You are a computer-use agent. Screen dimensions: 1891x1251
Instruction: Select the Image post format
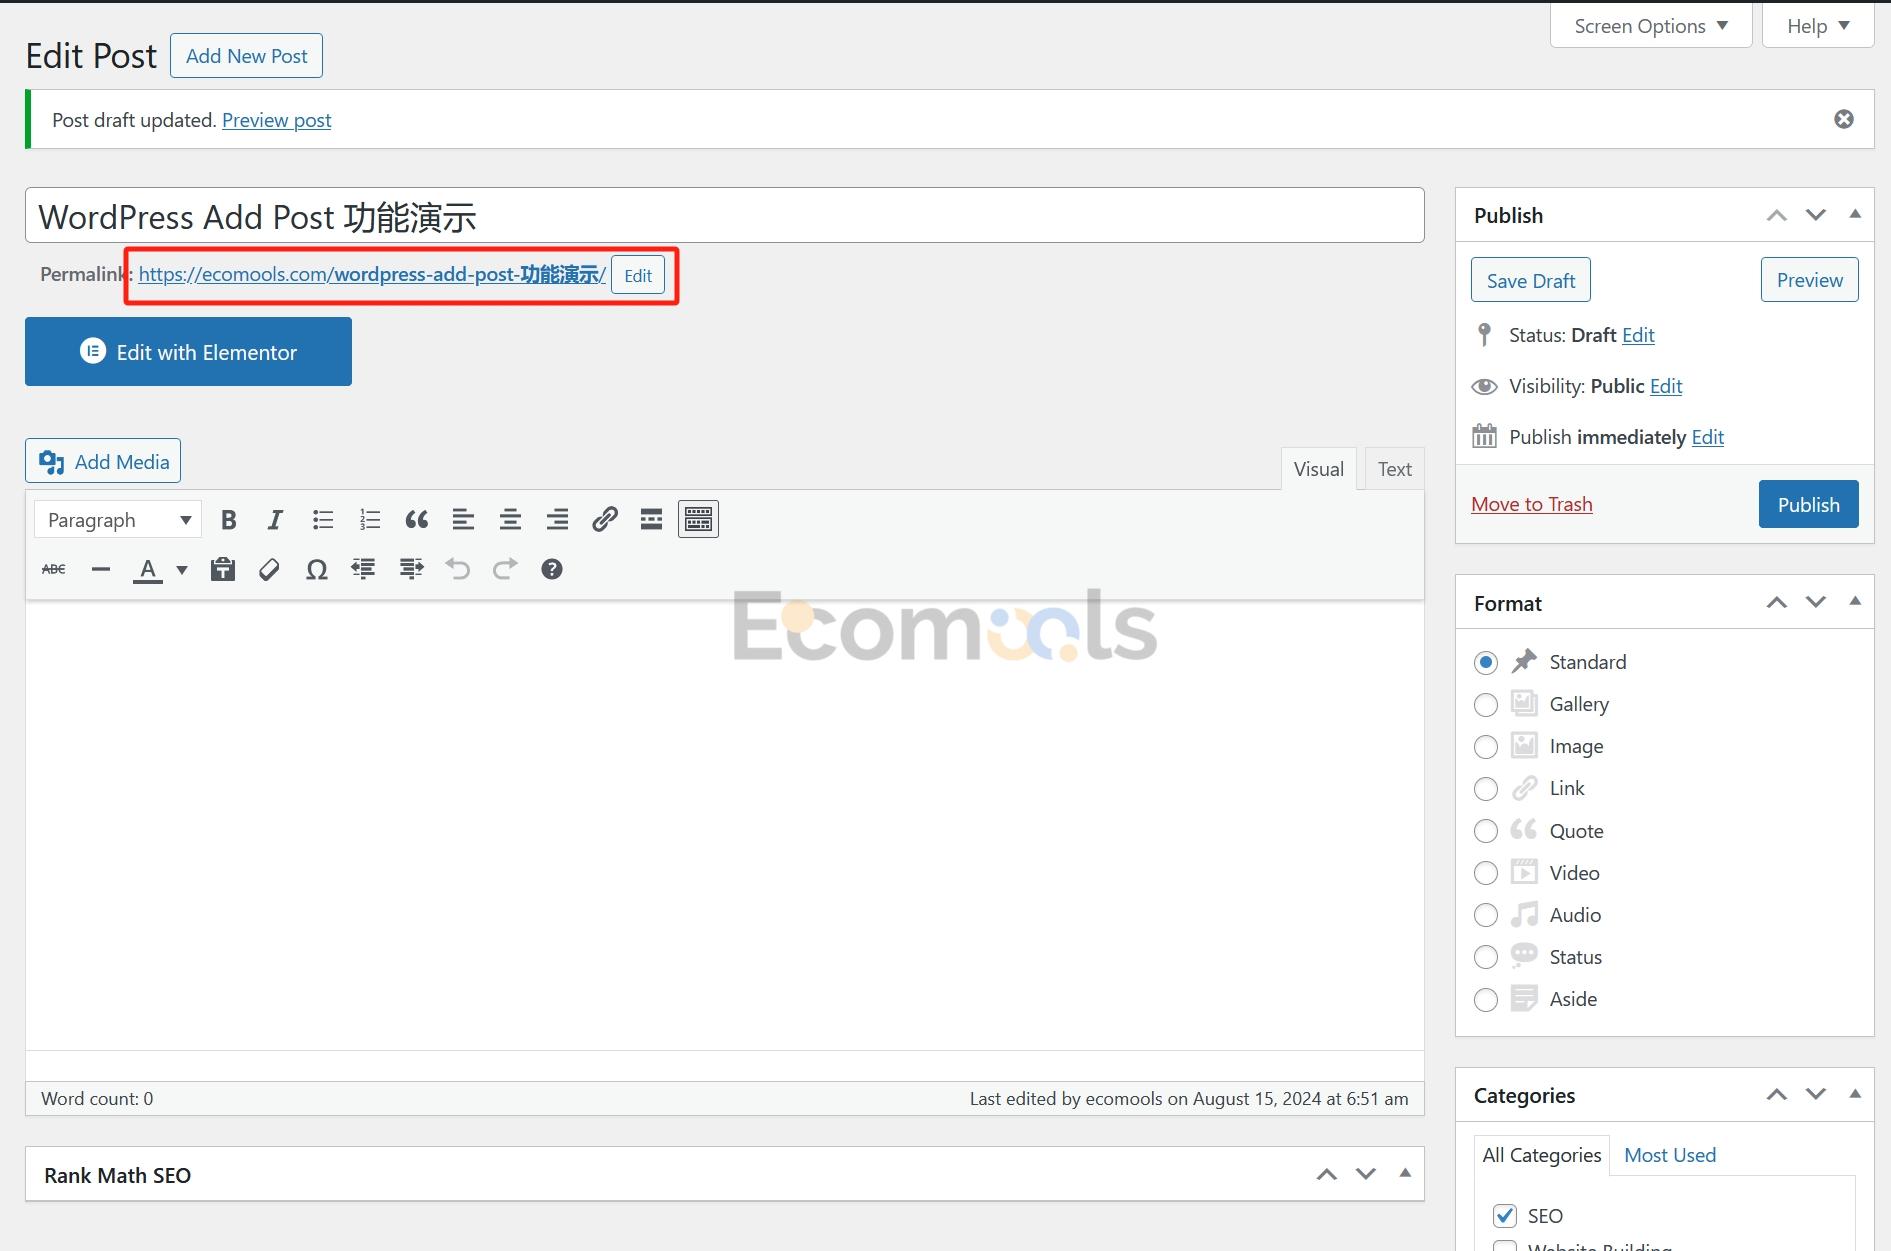1486,747
